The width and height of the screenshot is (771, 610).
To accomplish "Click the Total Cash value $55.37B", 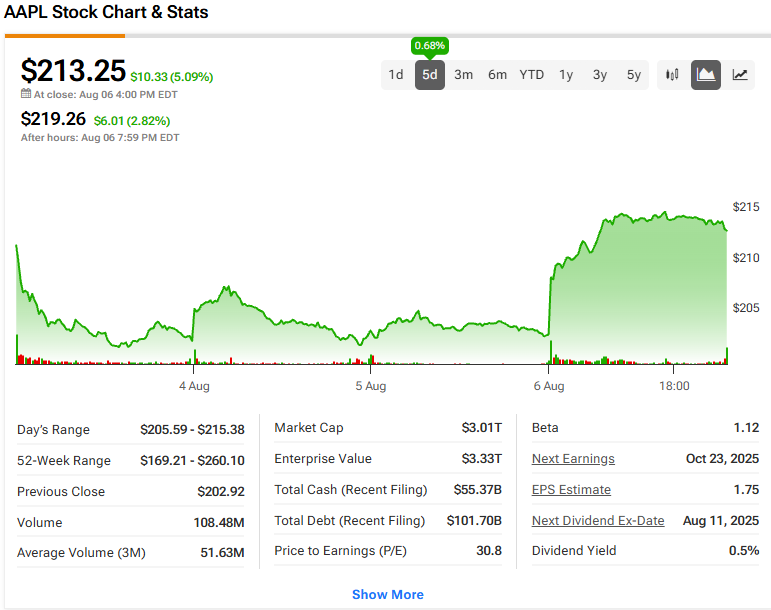I will click(x=477, y=490).
